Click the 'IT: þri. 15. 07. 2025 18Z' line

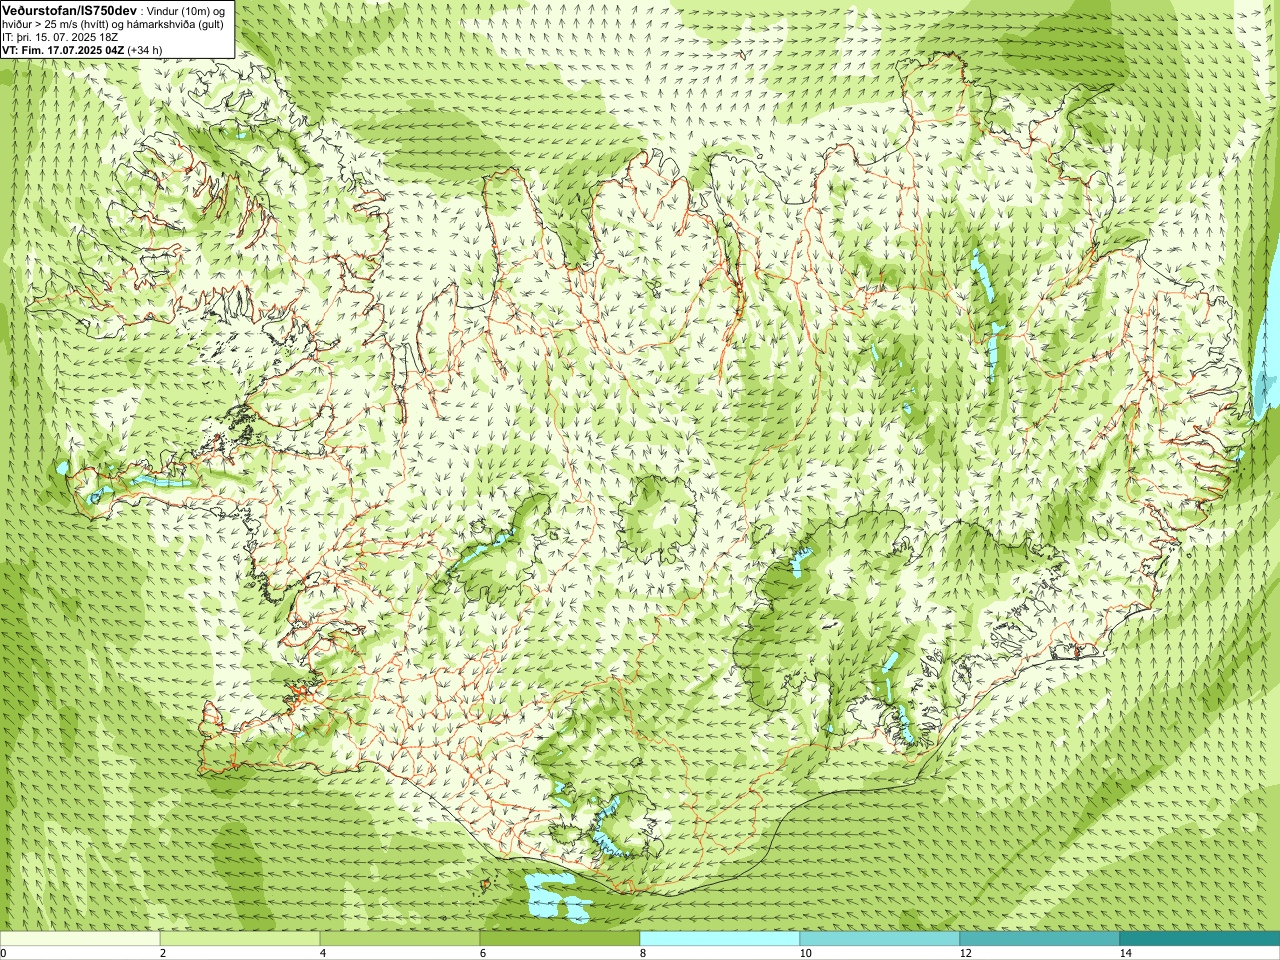pos(60,37)
